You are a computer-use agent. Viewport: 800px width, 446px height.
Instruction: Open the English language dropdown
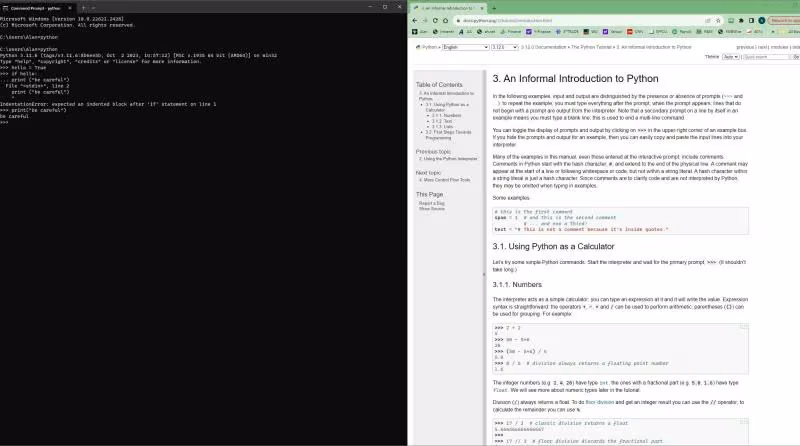(465, 47)
